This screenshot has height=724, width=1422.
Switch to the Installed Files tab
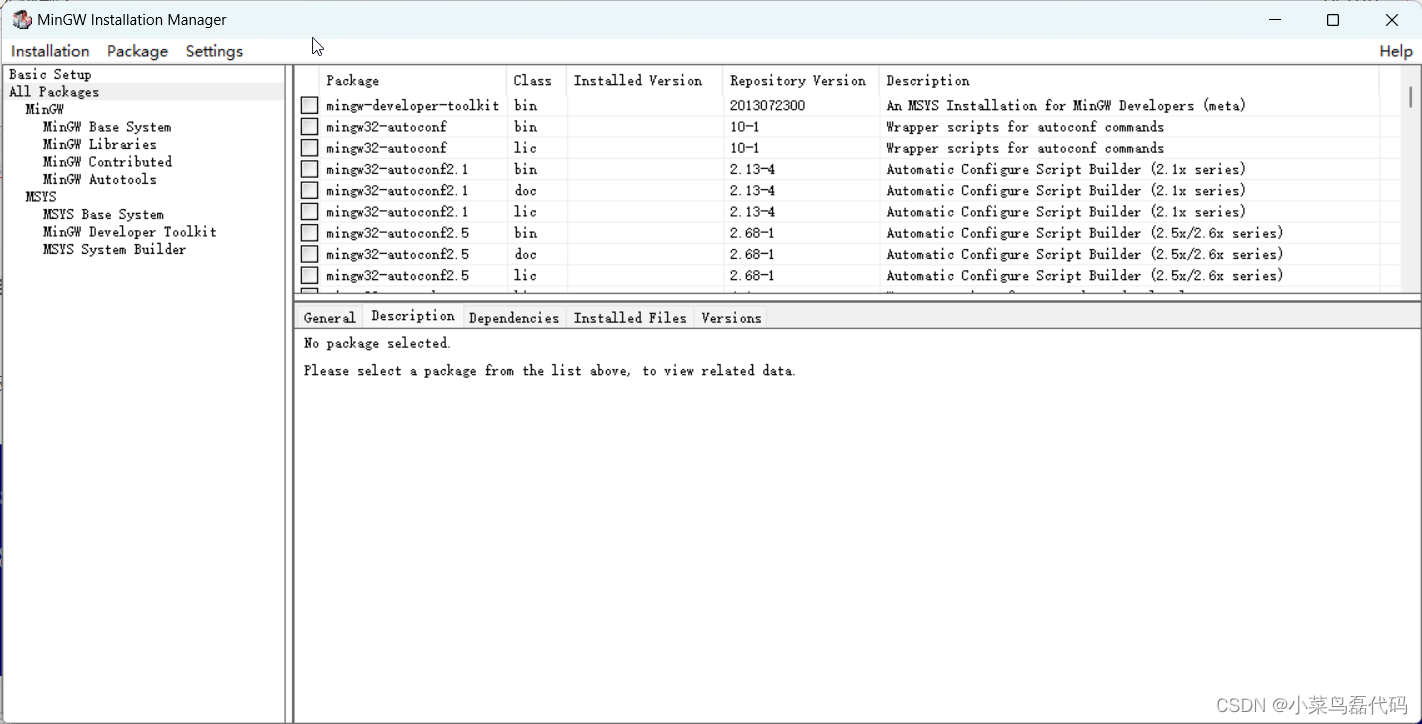coord(630,318)
